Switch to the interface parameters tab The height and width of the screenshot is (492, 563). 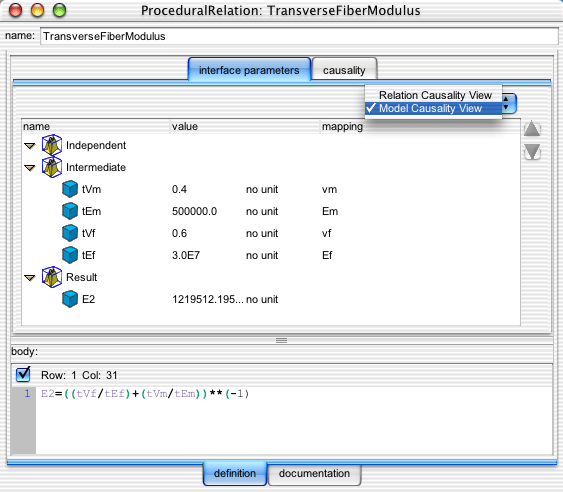click(x=249, y=70)
